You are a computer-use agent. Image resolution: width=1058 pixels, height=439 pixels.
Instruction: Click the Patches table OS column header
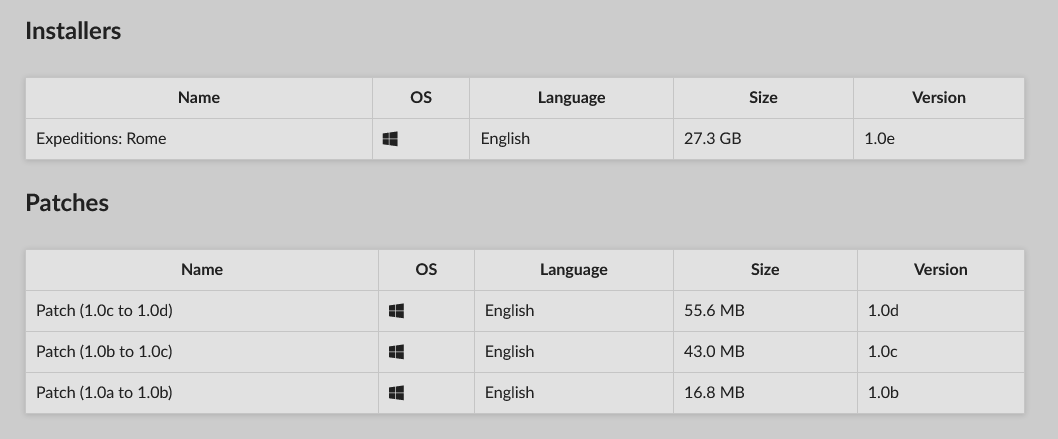tap(426, 270)
